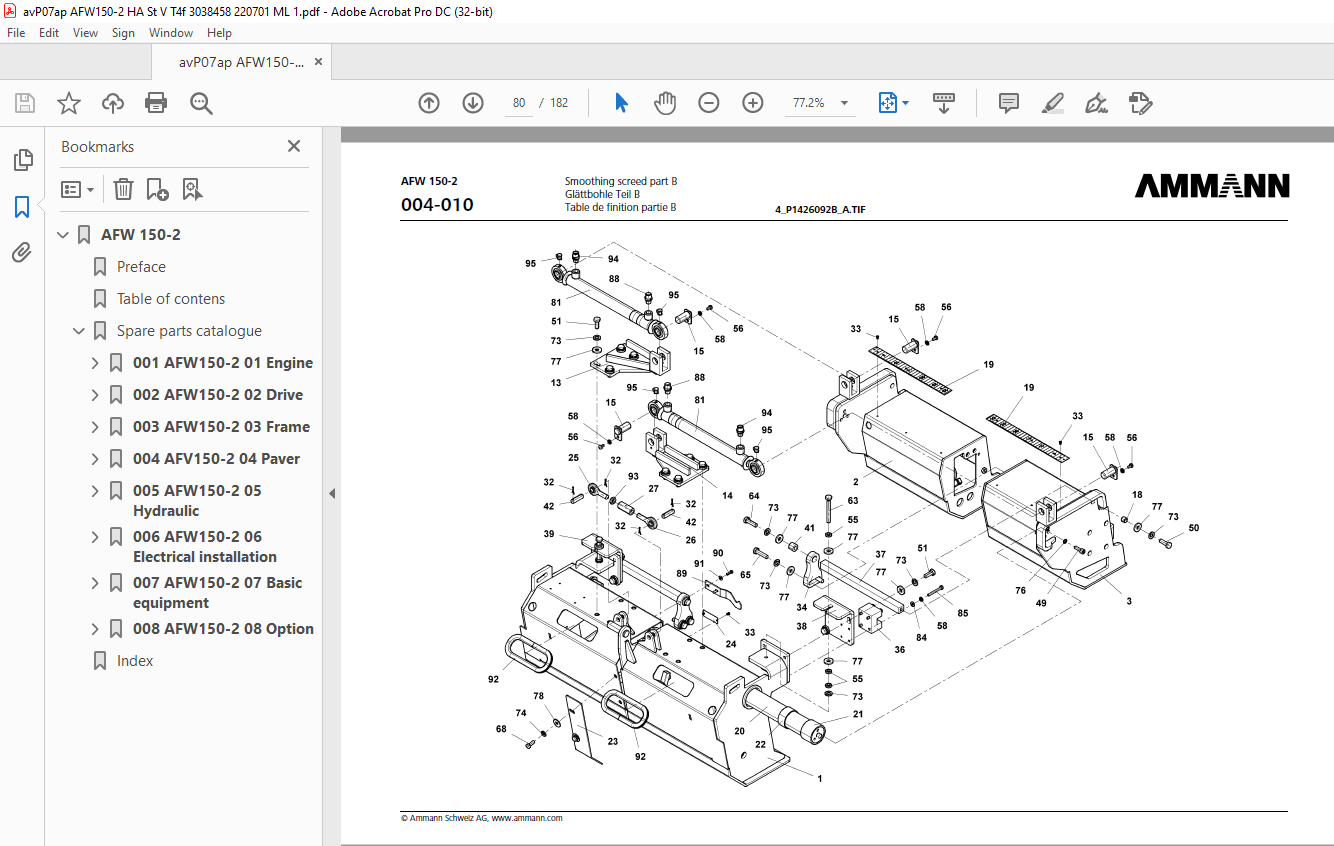This screenshot has width=1334, height=846.
Task: Open the View menu
Action: 86,33
